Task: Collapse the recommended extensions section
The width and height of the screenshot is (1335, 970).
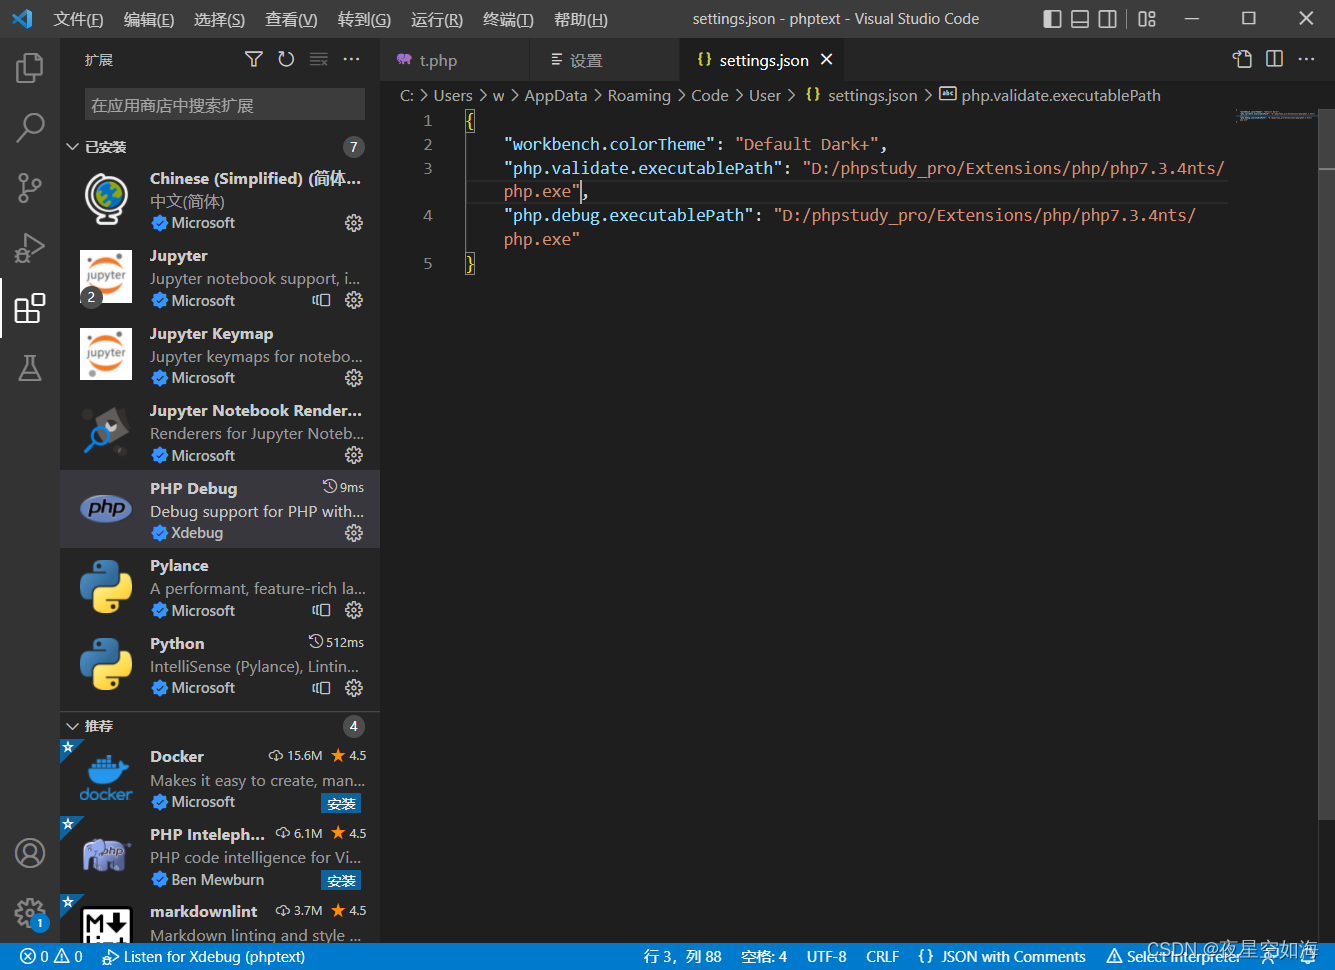Action: [73, 726]
